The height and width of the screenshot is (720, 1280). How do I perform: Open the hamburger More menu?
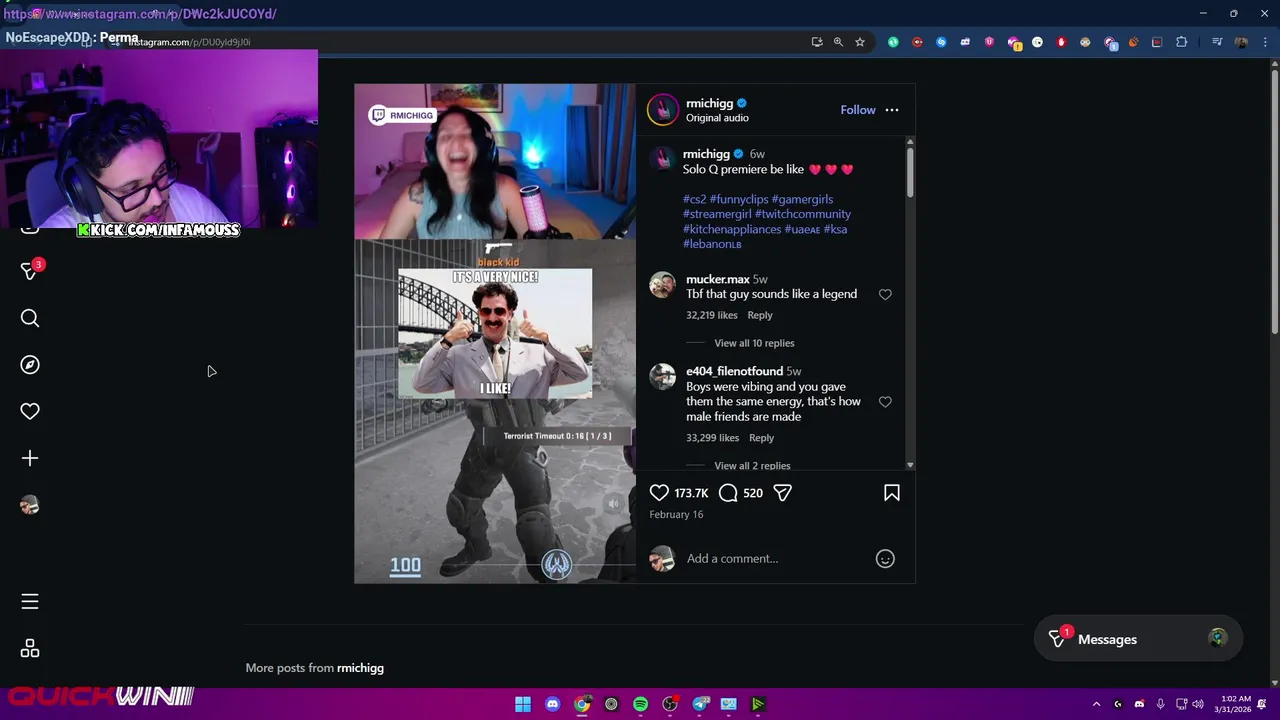point(30,601)
